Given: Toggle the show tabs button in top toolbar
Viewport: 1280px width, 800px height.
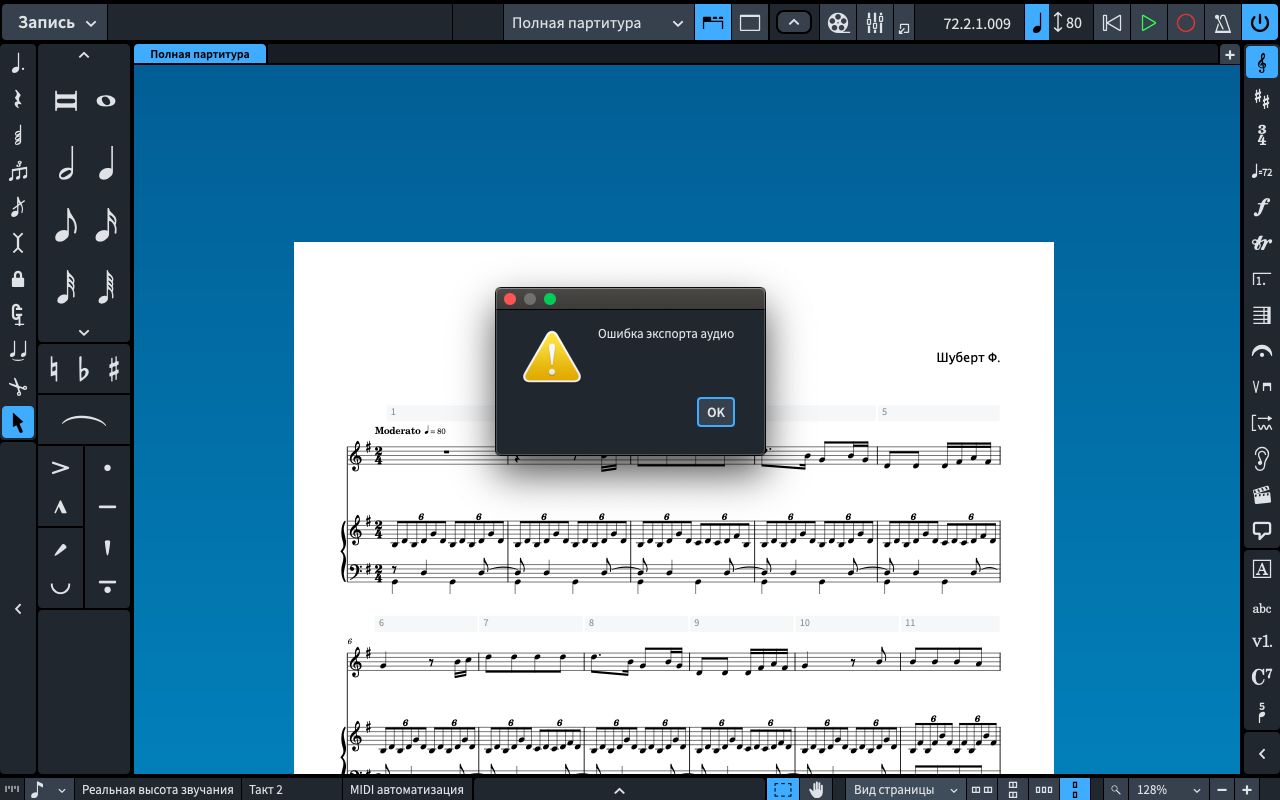Looking at the screenshot, I should (x=713, y=22).
